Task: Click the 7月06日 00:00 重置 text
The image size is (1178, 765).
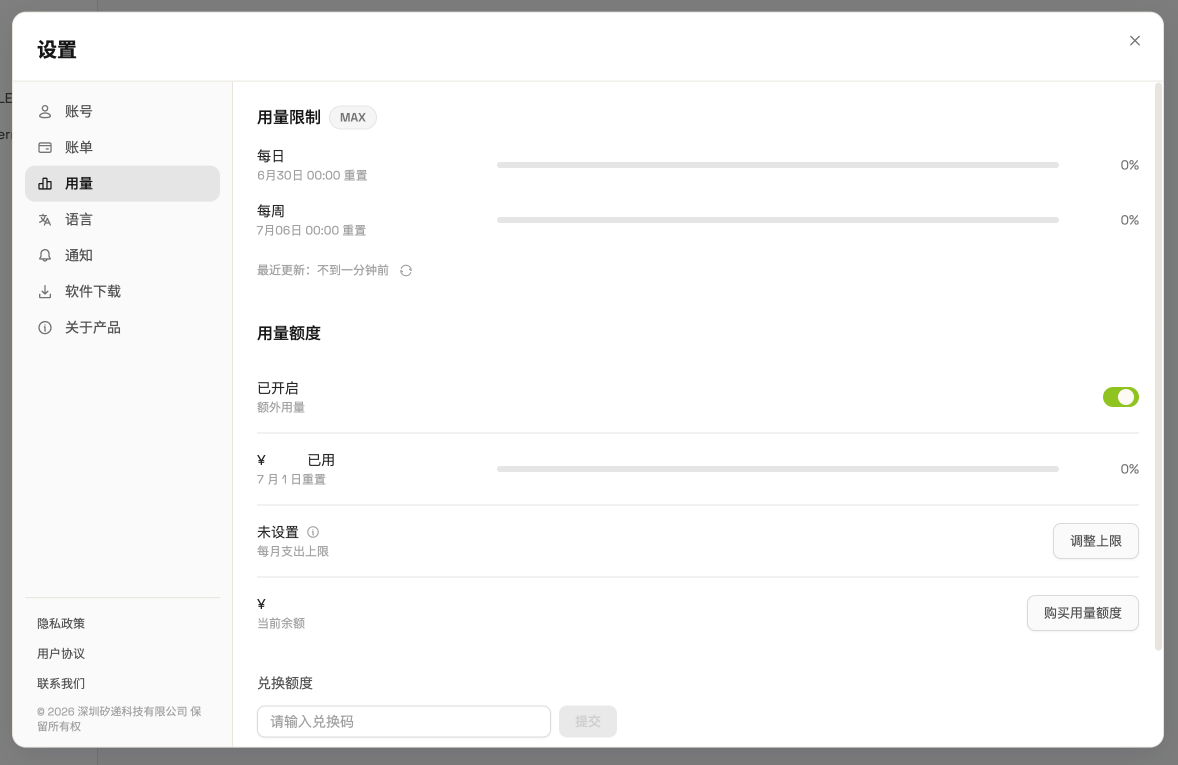Action: click(x=311, y=230)
